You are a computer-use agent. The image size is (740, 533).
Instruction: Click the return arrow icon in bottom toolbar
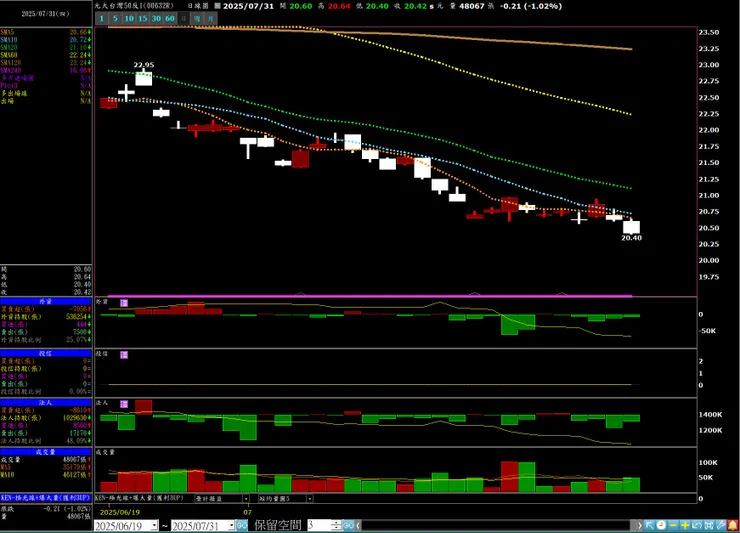(x=697, y=525)
